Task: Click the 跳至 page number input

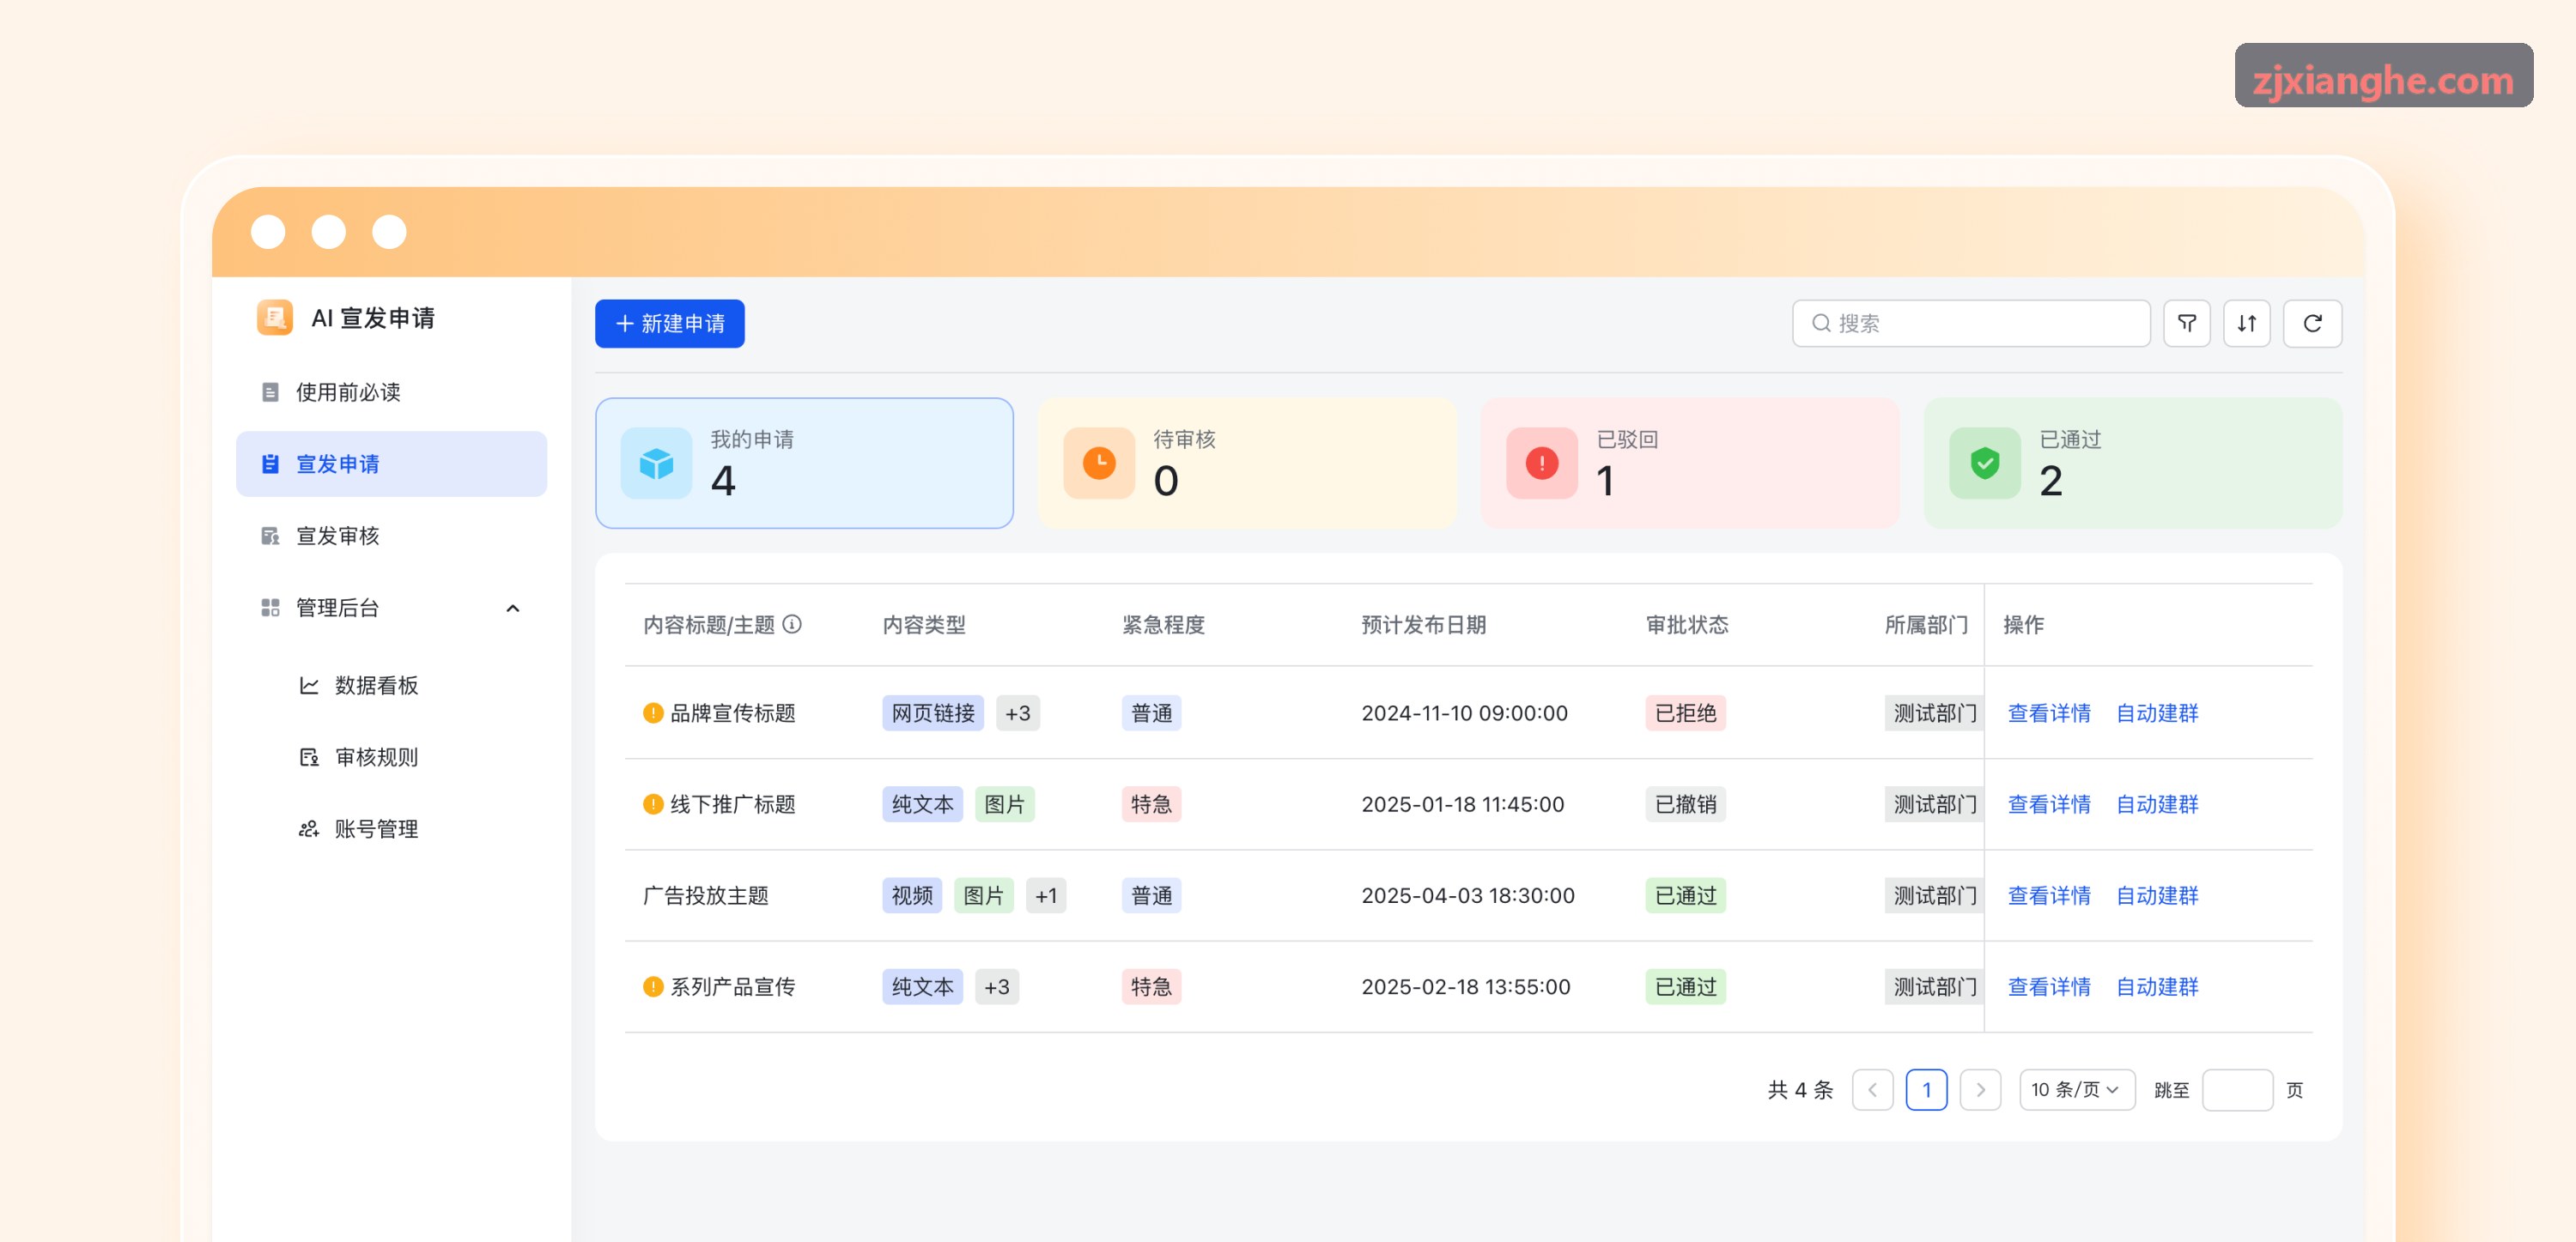Action: pyautogui.click(x=2237, y=1090)
